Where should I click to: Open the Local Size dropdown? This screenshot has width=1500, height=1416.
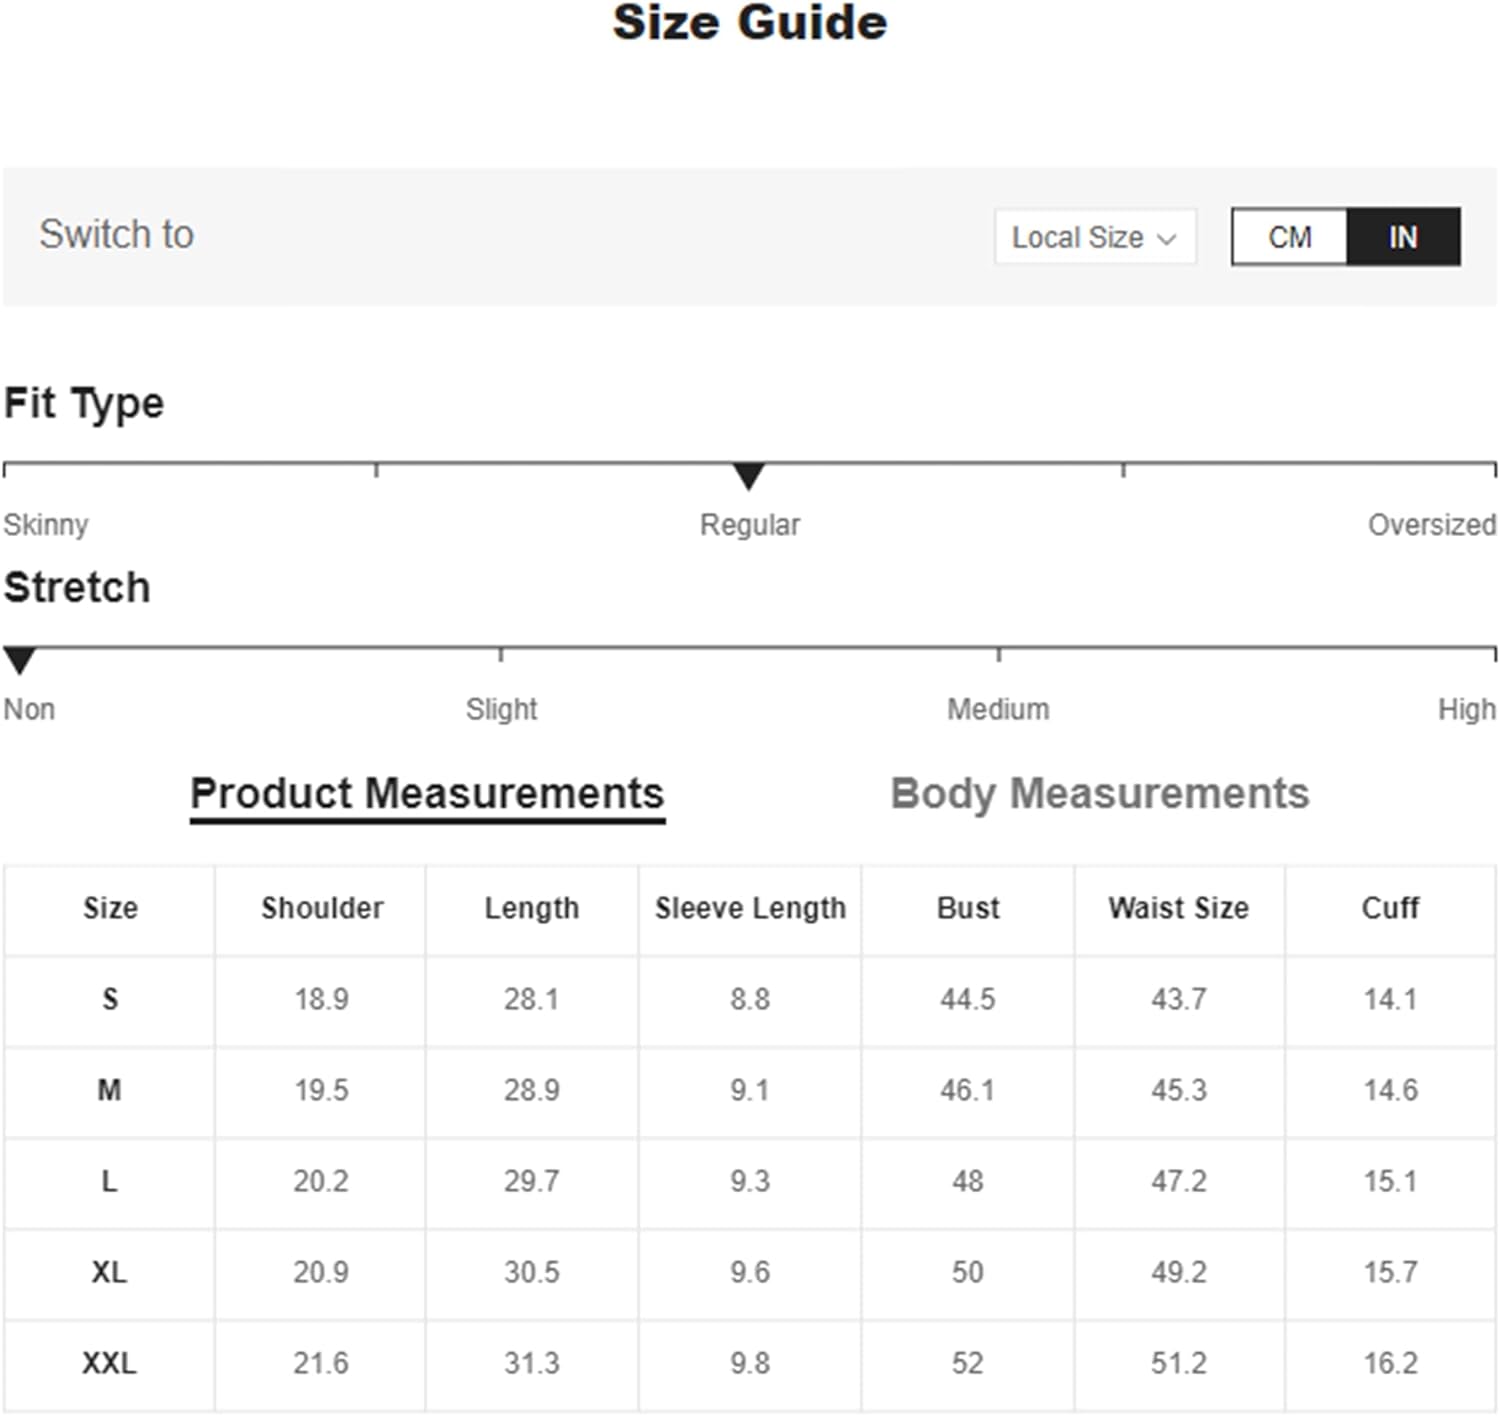tap(1094, 237)
